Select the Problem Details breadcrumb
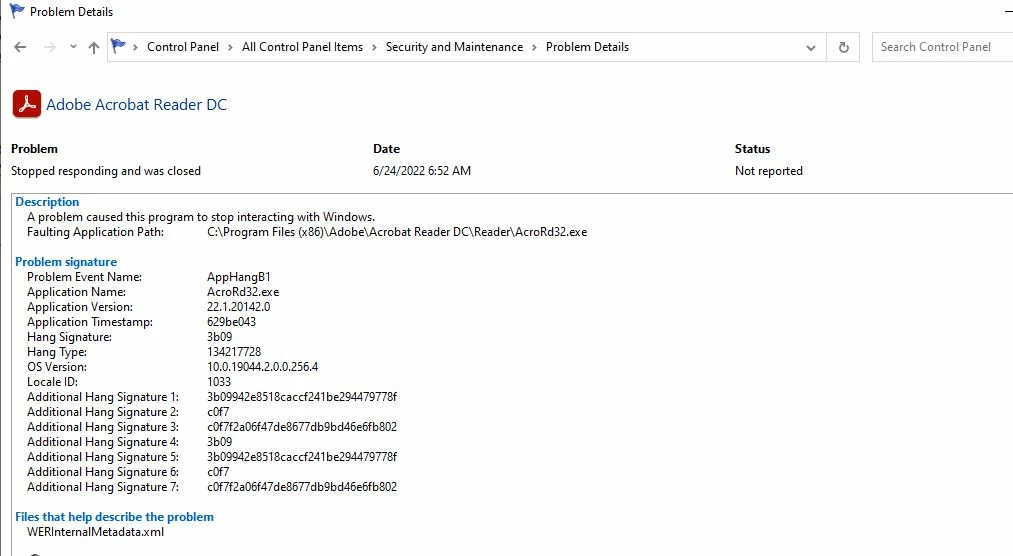This screenshot has height=556, width=1013. (587, 47)
